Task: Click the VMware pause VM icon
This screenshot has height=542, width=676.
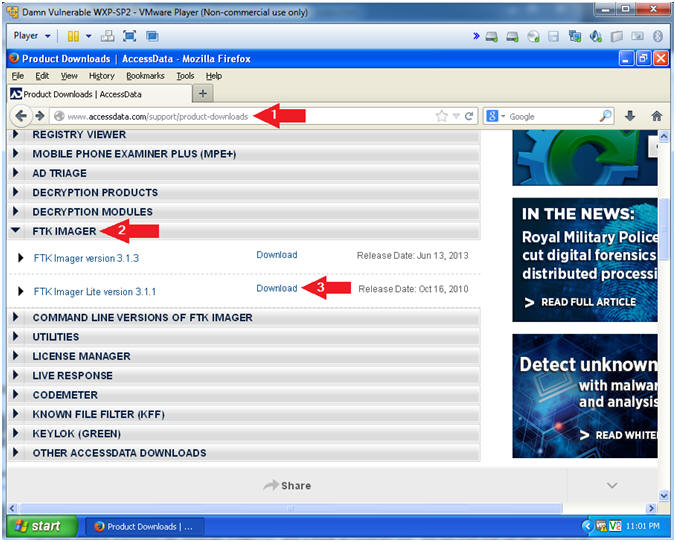Action: [73, 36]
